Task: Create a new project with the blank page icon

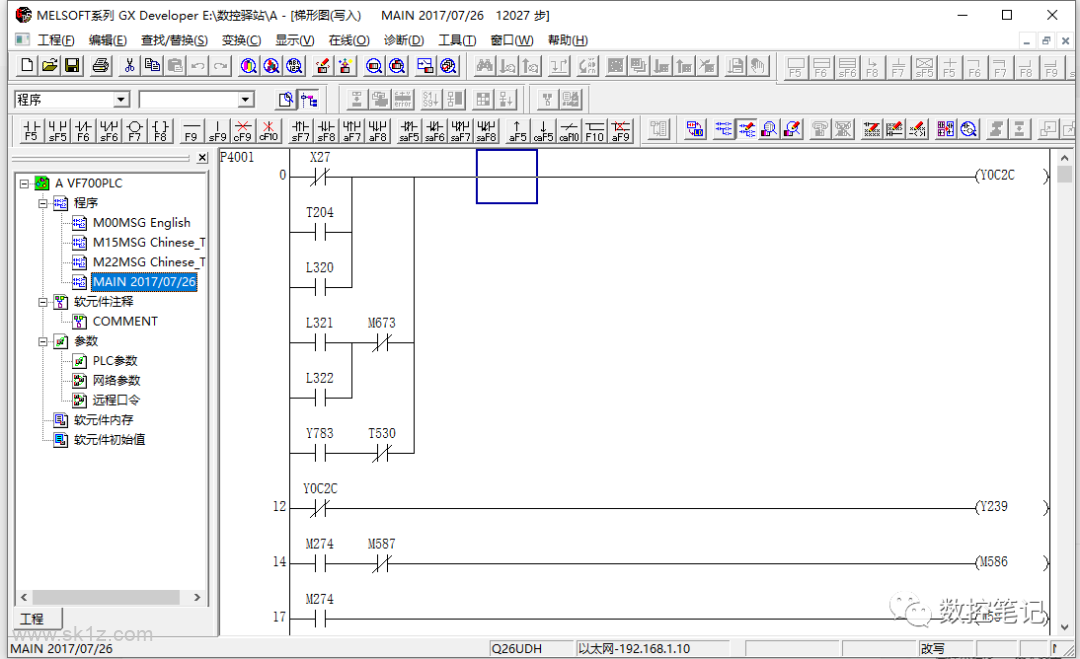Action: 27,65
